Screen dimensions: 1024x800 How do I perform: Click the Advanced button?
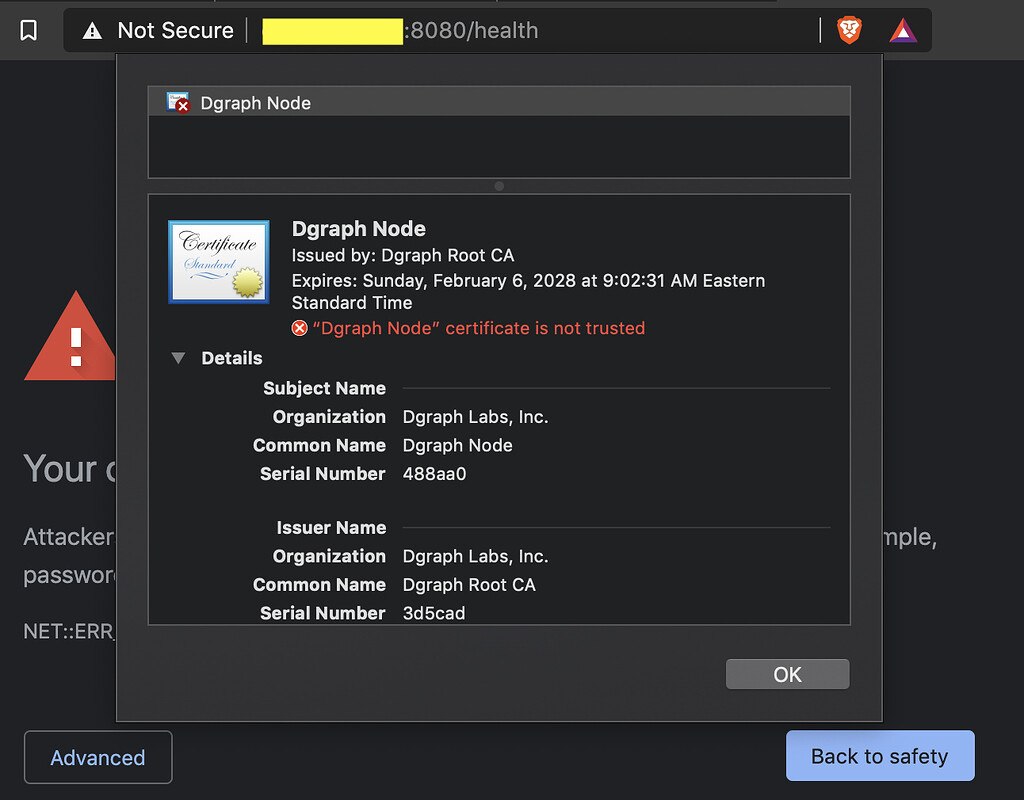pyautogui.click(x=97, y=757)
